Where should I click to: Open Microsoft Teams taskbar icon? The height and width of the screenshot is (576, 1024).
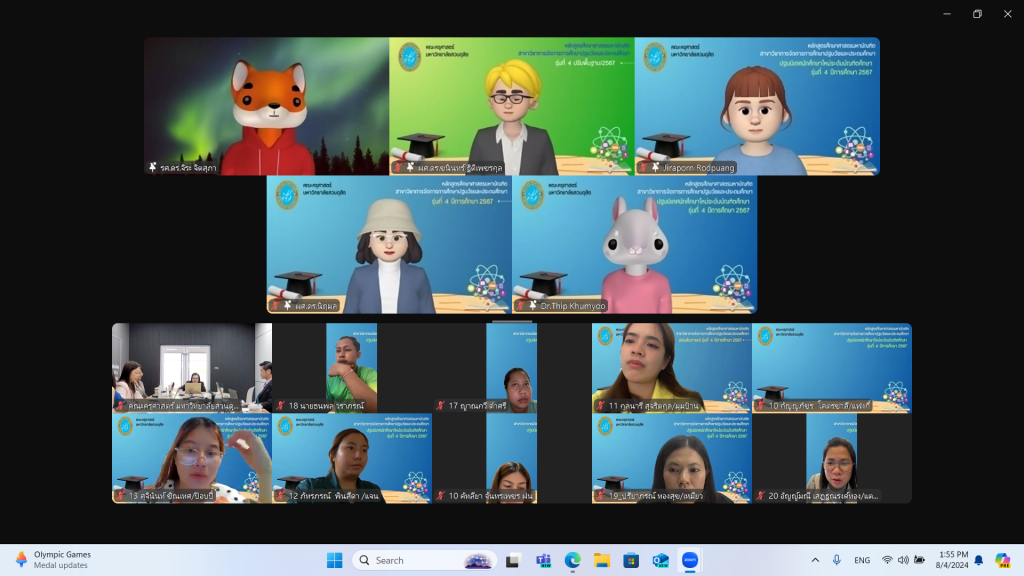pyautogui.click(x=543, y=560)
